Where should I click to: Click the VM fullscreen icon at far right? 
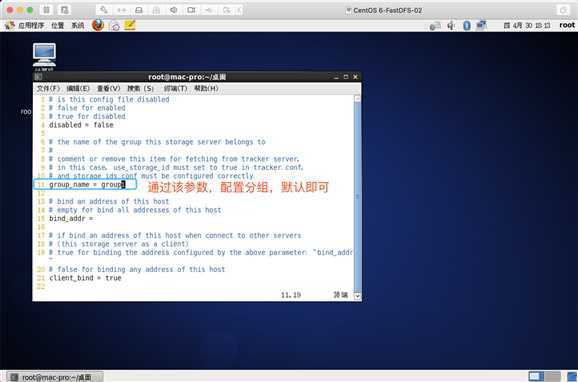click(563, 10)
